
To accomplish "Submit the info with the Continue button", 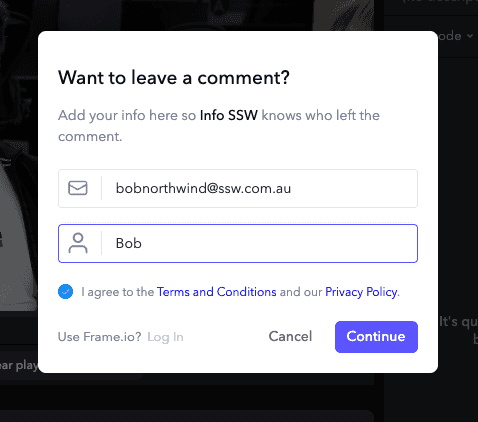I will (376, 337).
